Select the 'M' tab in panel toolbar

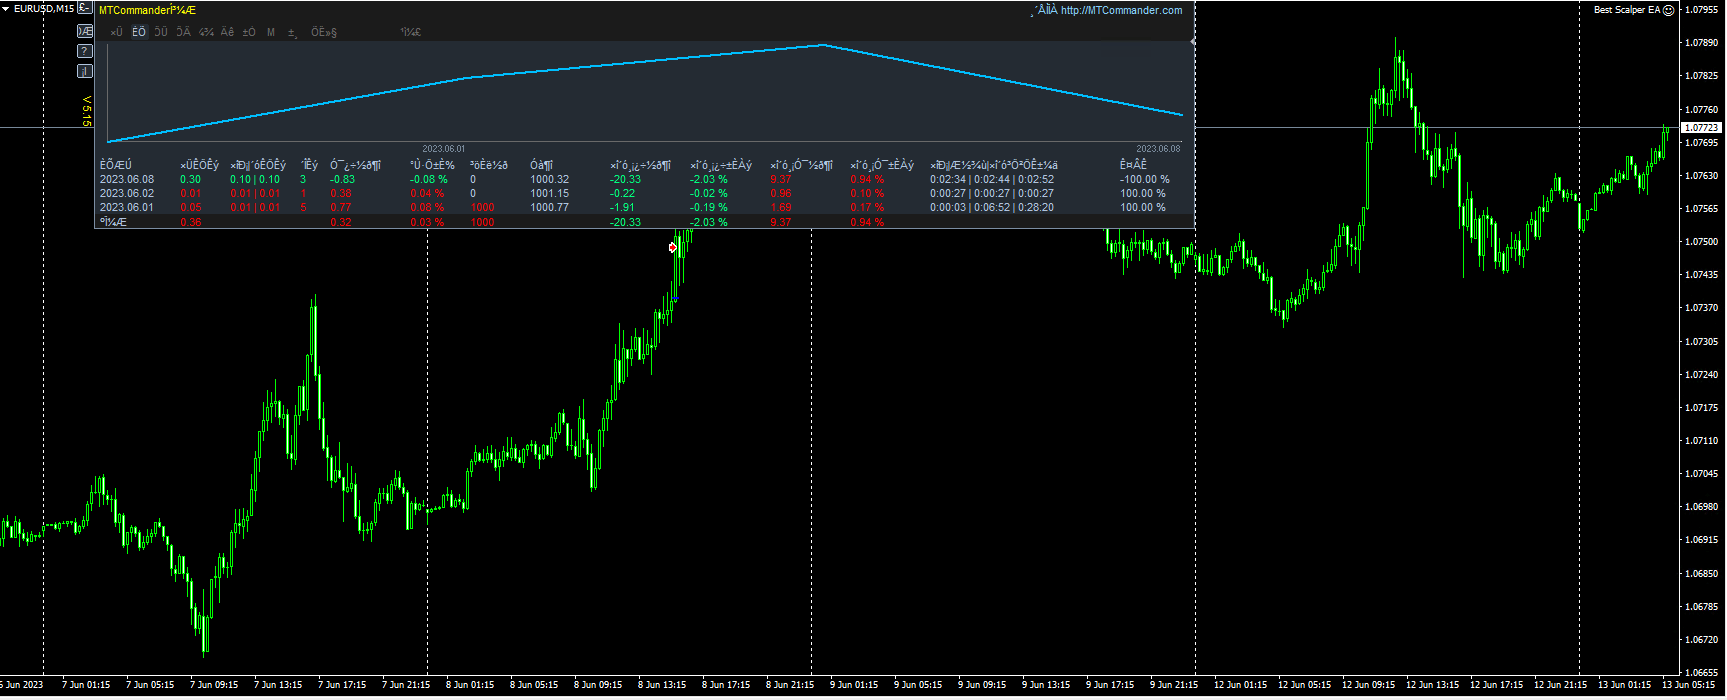tap(271, 32)
